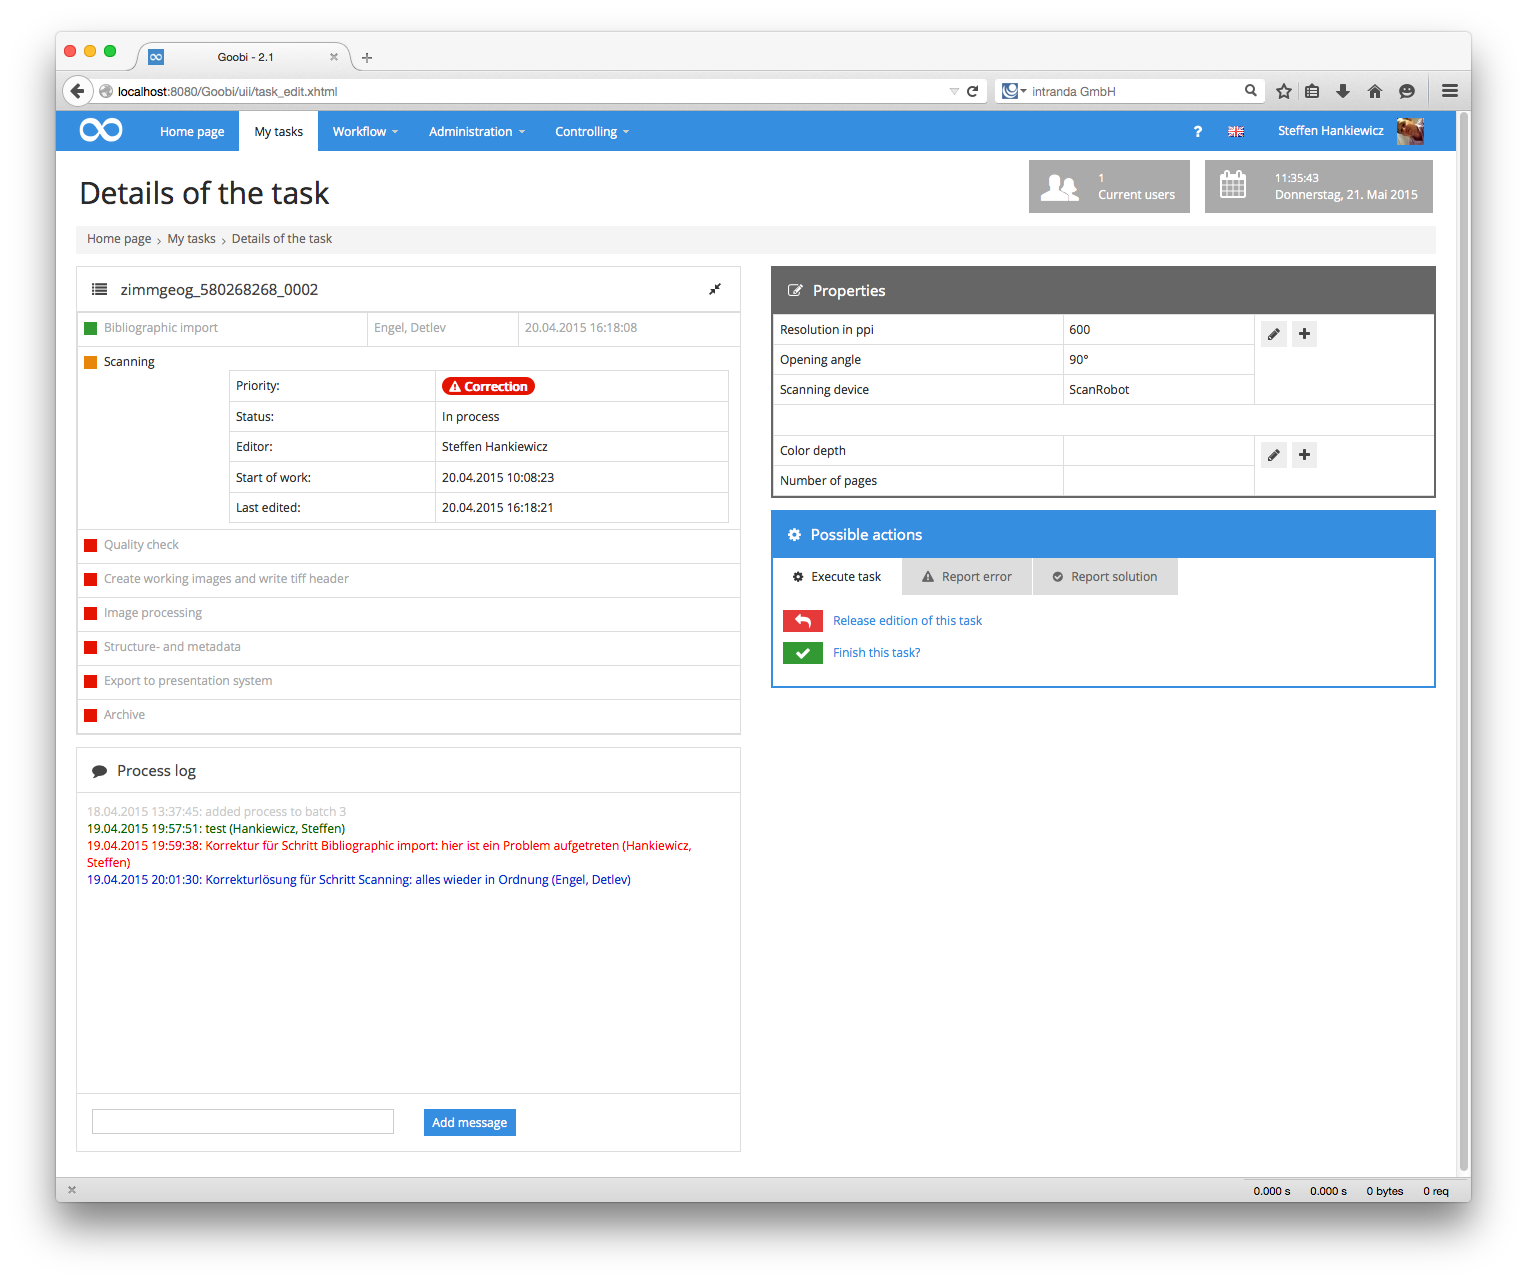Image resolution: width=1527 pixels, height=1282 pixels.
Task: Click the Goobi infinity logo
Action: click(x=101, y=130)
